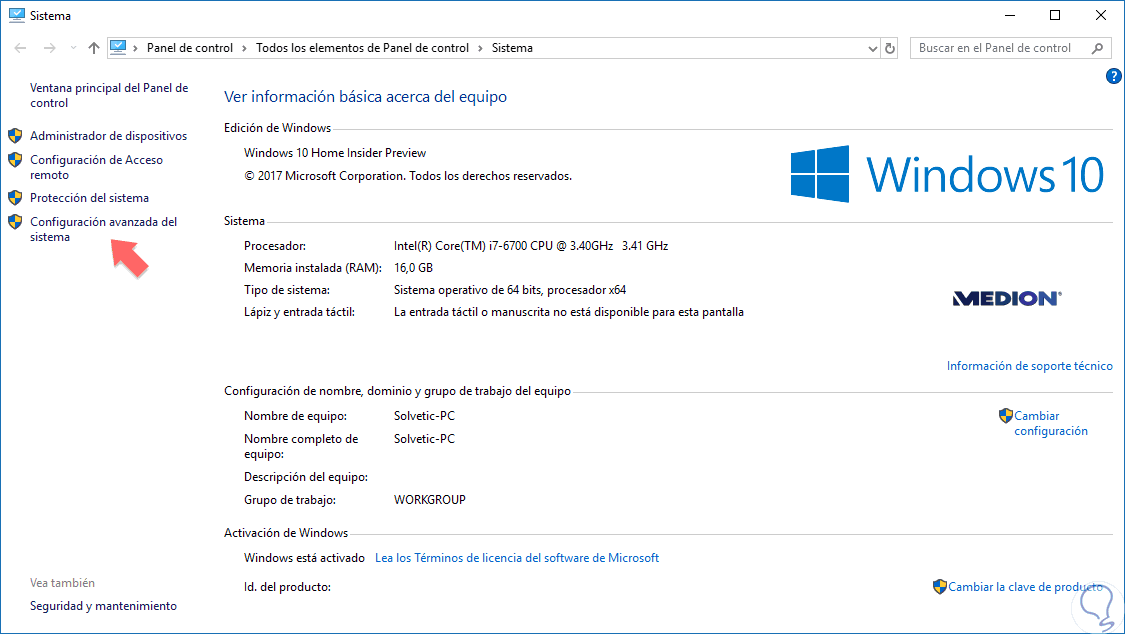Screen dimensions: 1125x634
Task: Click the forward navigation arrow
Action: (50, 48)
